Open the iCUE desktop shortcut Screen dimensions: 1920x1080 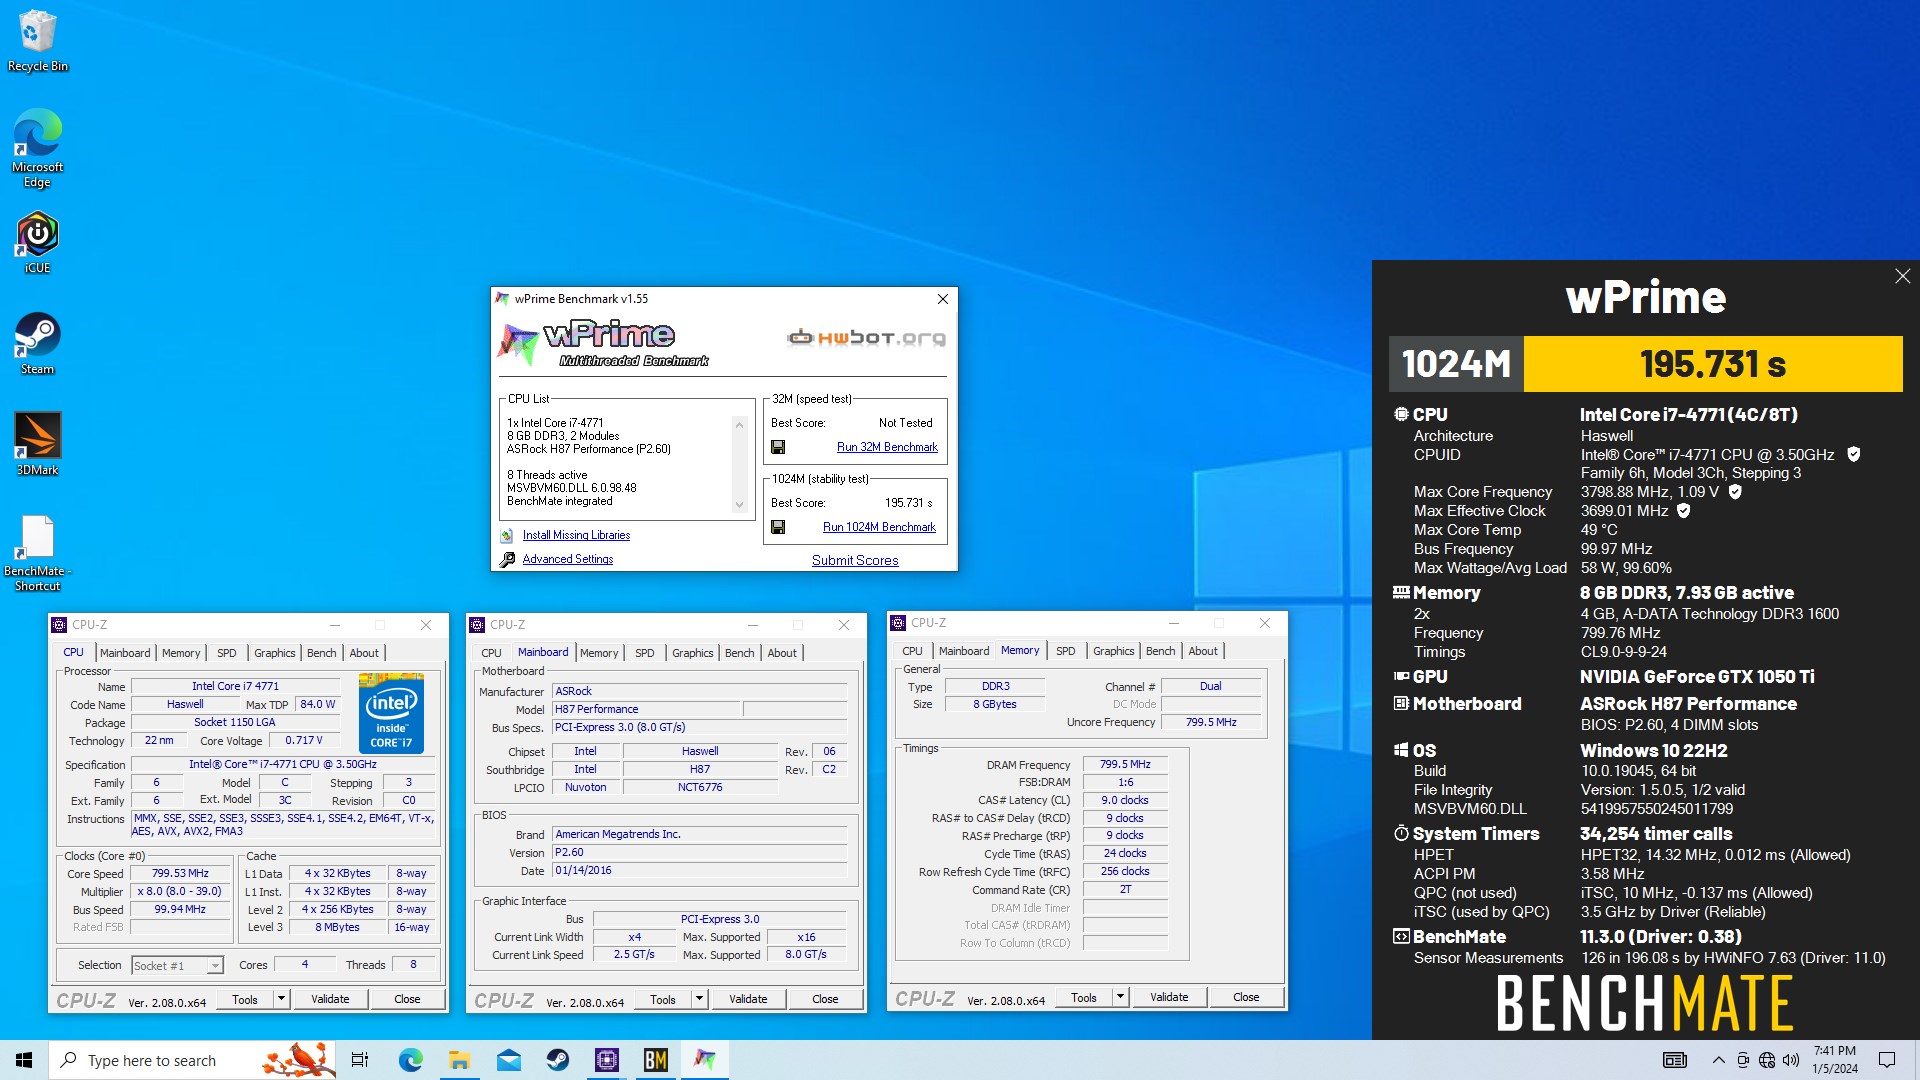(x=38, y=242)
